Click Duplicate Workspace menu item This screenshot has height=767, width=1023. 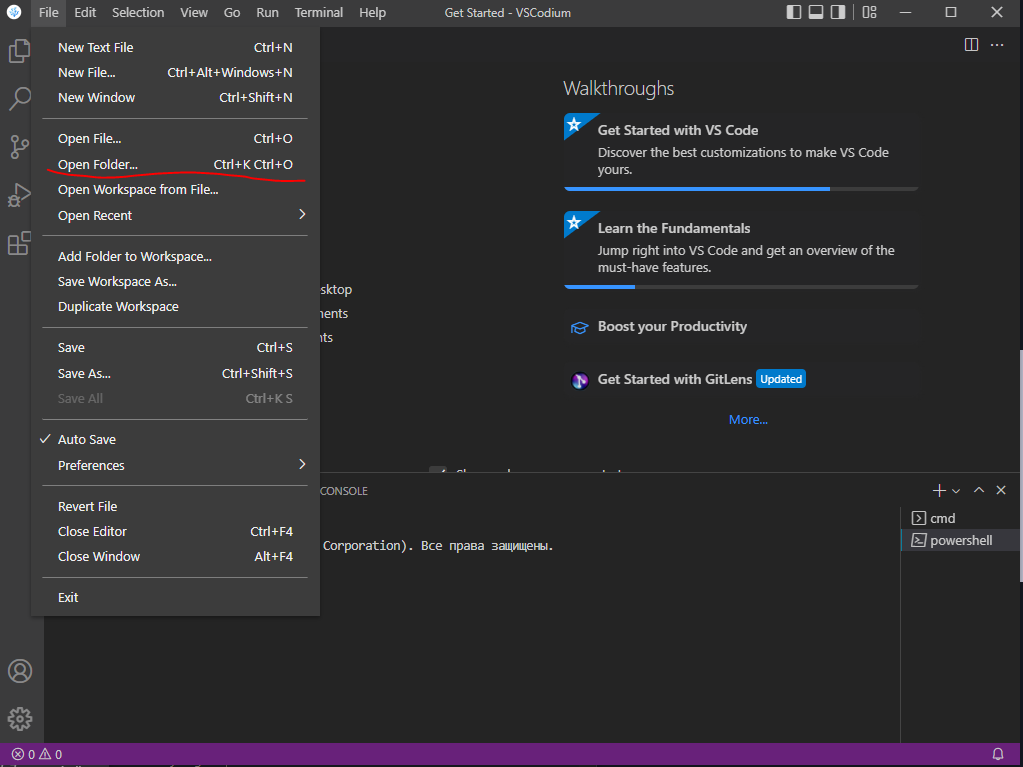(175, 307)
